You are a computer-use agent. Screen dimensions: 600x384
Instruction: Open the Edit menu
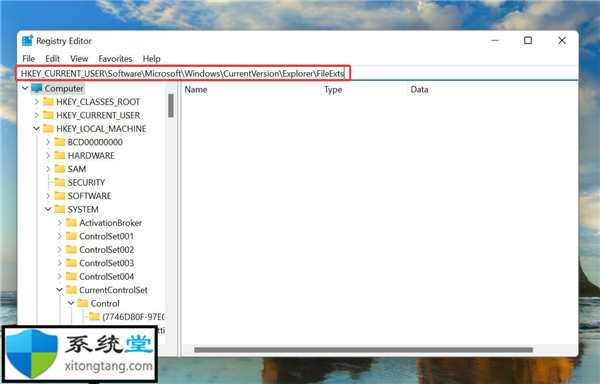pos(52,59)
